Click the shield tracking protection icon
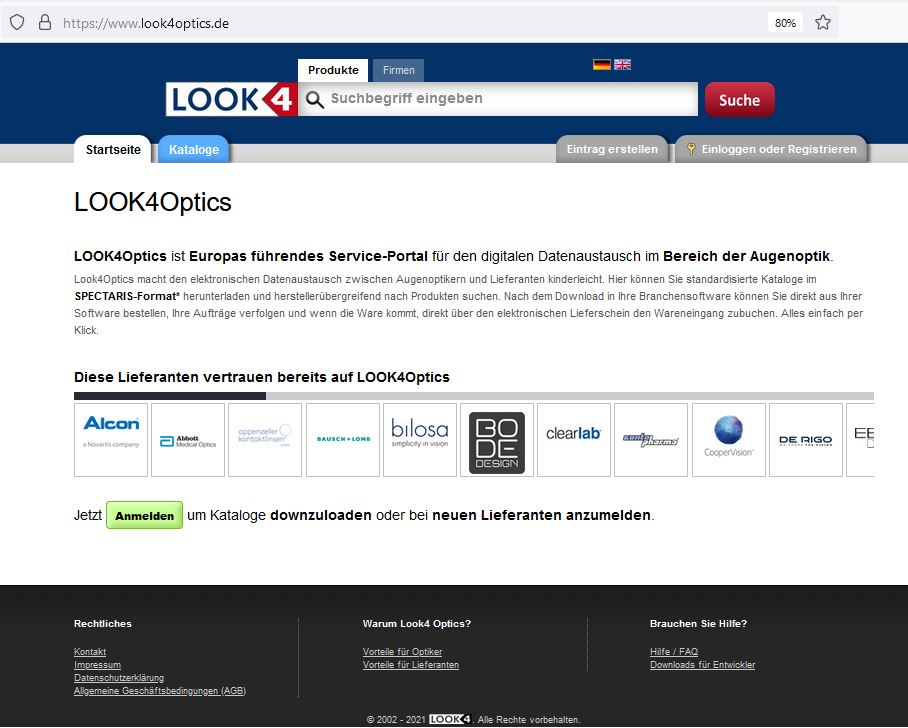Image resolution: width=908 pixels, height=728 pixels. 17,23
